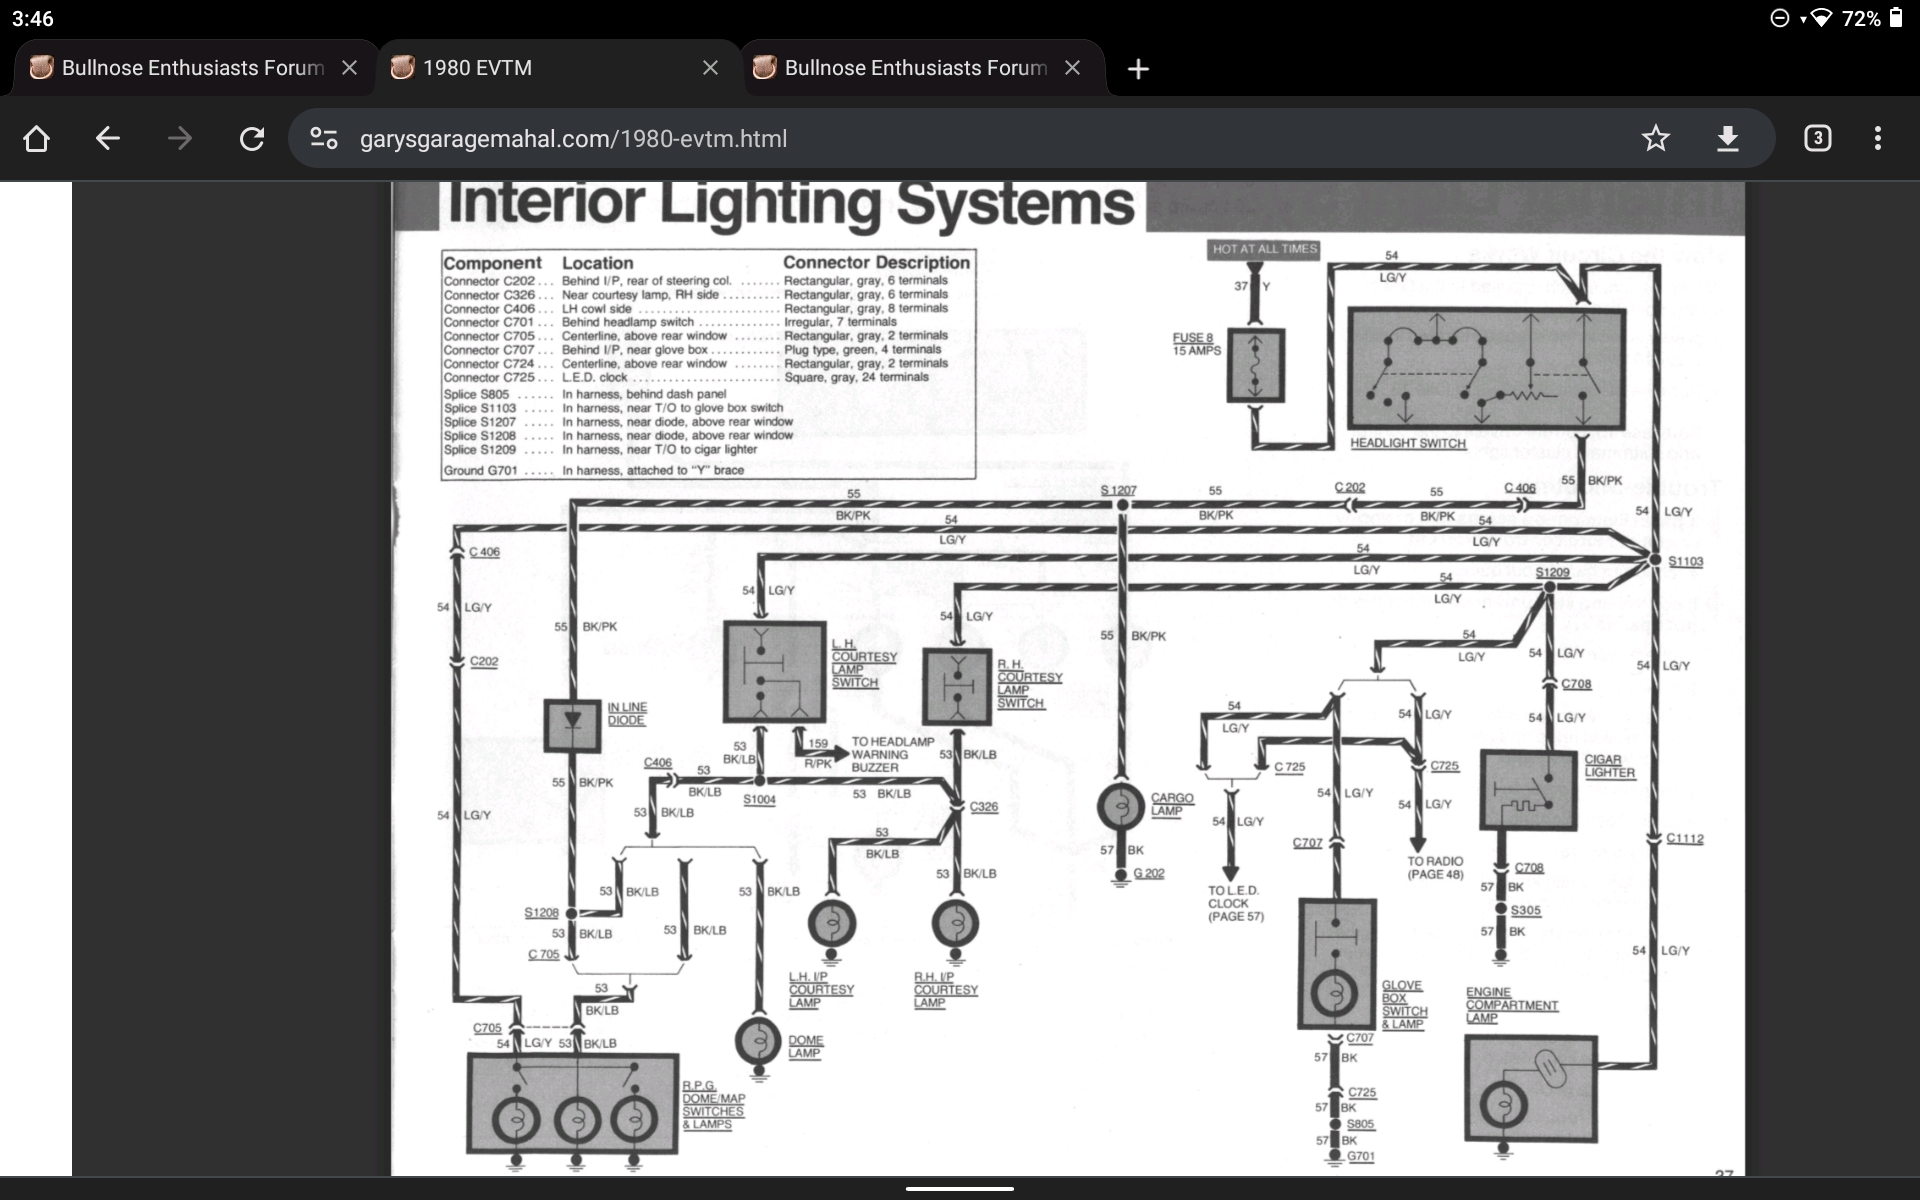Image resolution: width=1920 pixels, height=1200 pixels.
Task: Tap the battery indicator in status bar
Action: [1895, 18]
